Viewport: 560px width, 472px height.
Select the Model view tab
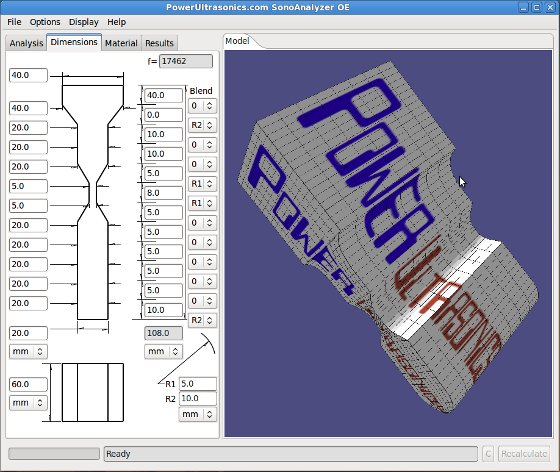pyautogui.click(x=238, y=41)
